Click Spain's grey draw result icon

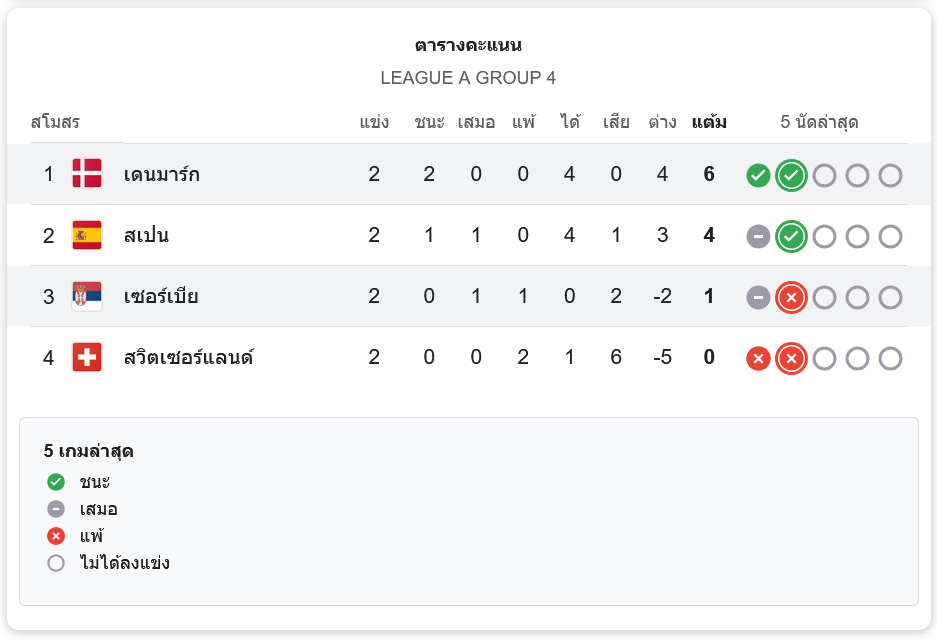[x=758, y=237]
